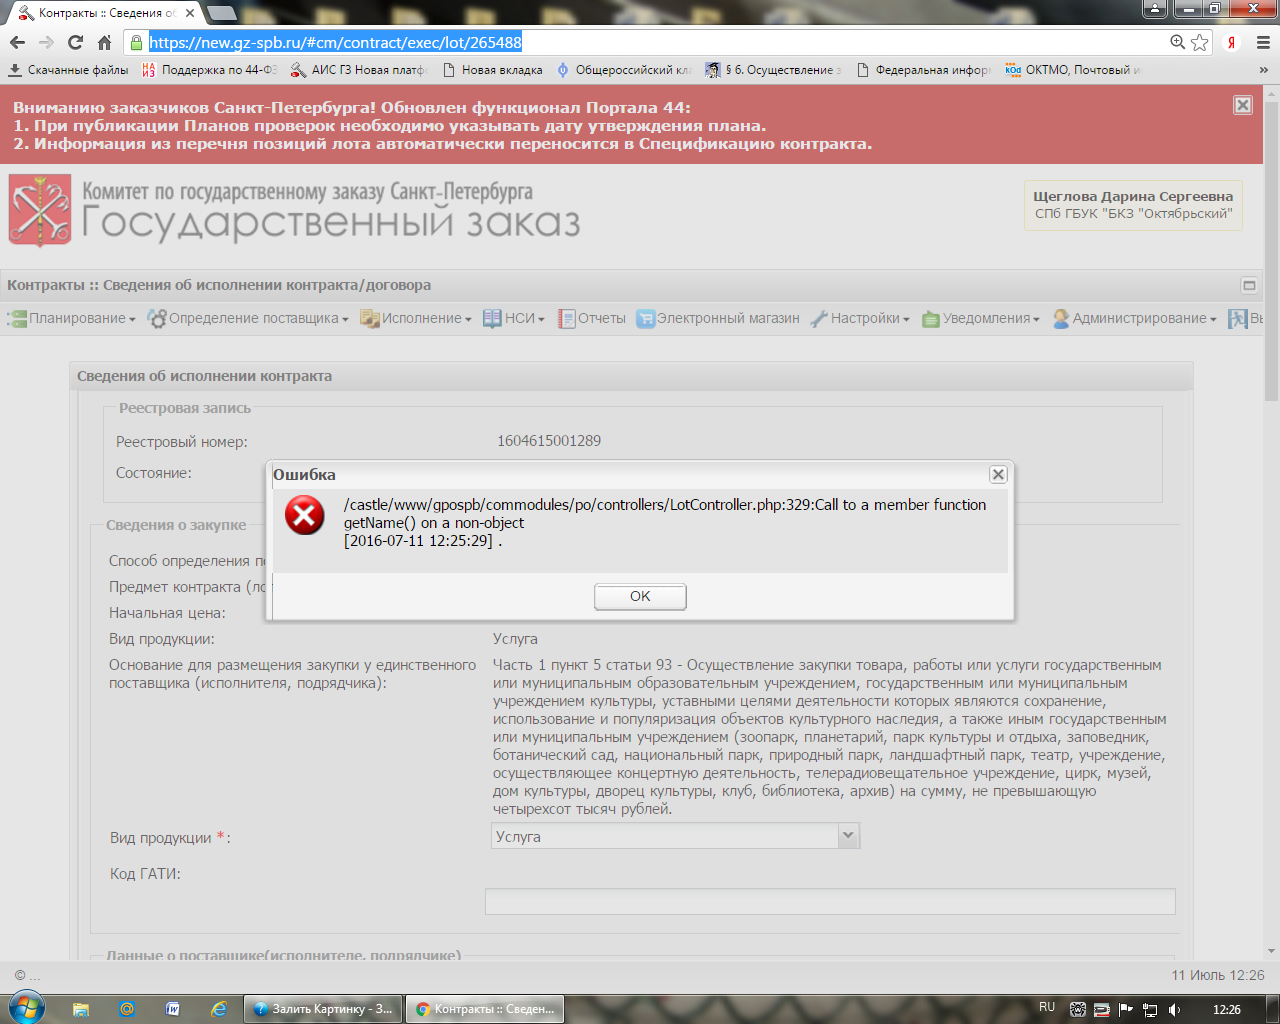Close the Контракты browser tab
Image resolution: width=1280 pixels, height=1024 pixels.
pyautogui.click(x=189, y=13)
